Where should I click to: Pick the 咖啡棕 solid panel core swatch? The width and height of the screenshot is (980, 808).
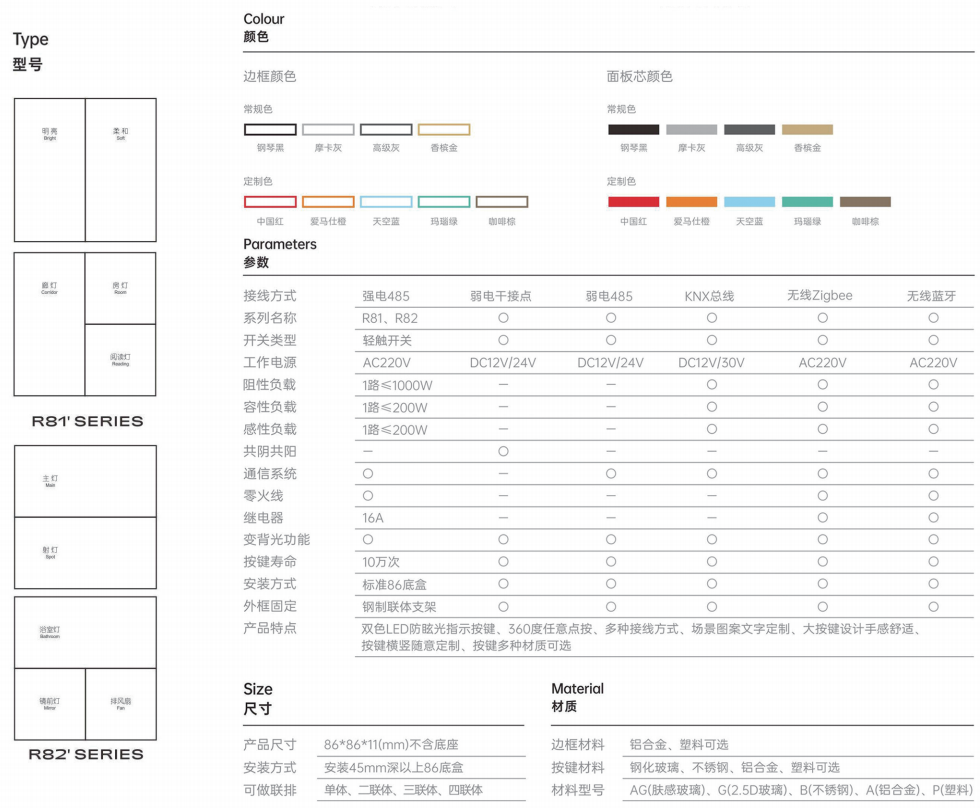[865, 202]
